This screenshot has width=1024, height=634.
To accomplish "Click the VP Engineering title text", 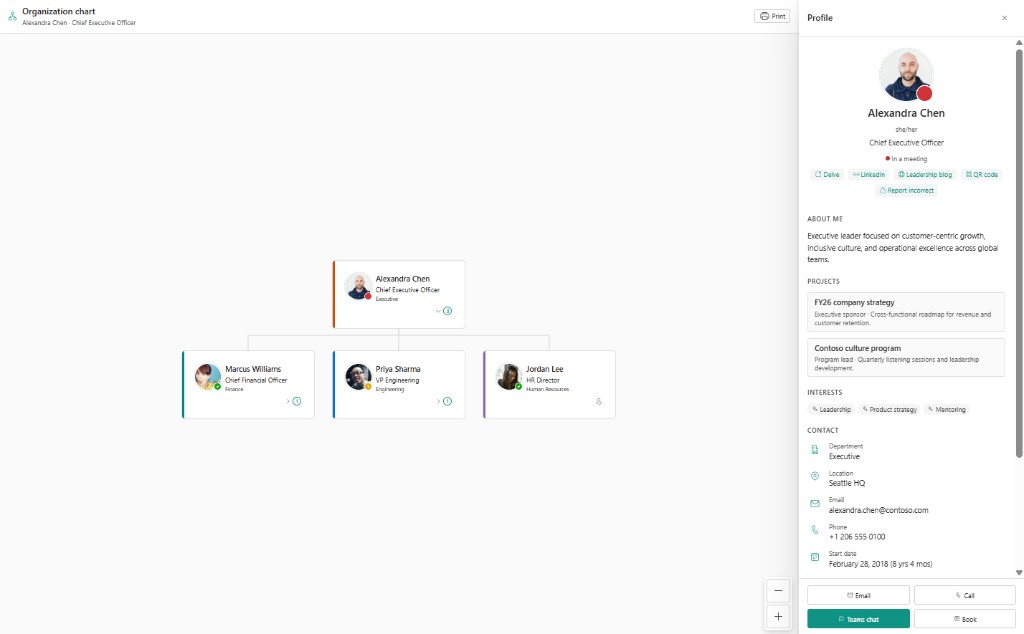I will [x=397, y=380].
